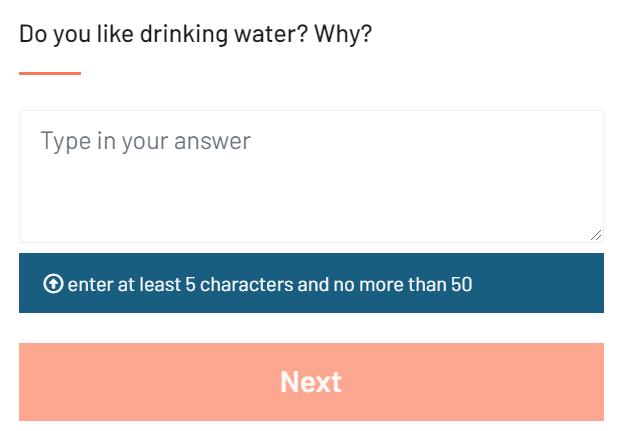622x431 pixels.
Task: Click the number 50 in the hint message
Action: (462, 284)
